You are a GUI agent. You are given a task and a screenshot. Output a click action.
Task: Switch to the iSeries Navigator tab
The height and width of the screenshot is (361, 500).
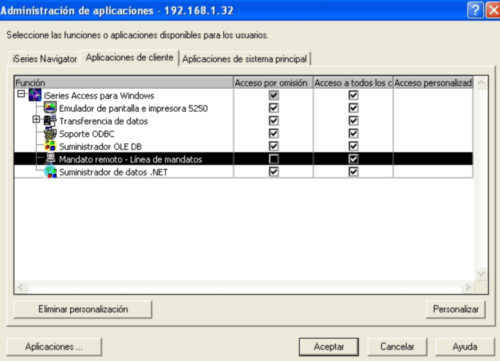tap(45, 59)
